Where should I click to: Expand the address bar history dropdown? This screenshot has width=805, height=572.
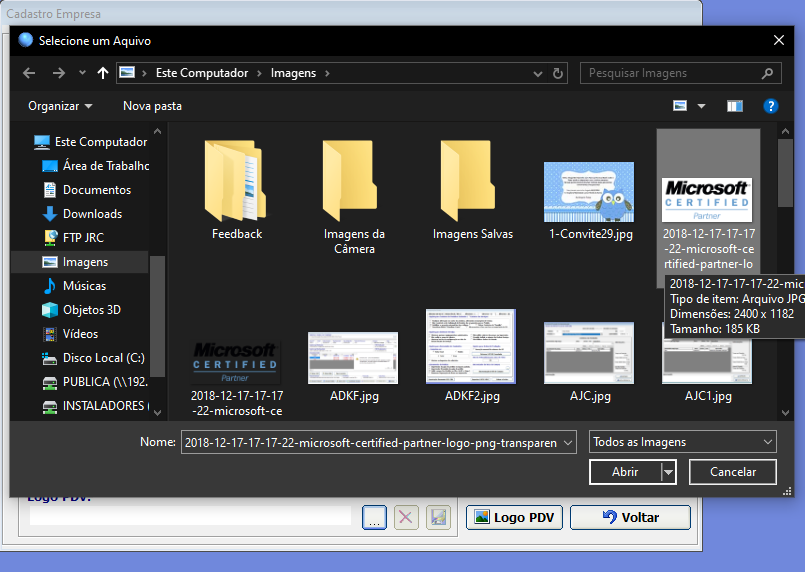click(538, 73)
